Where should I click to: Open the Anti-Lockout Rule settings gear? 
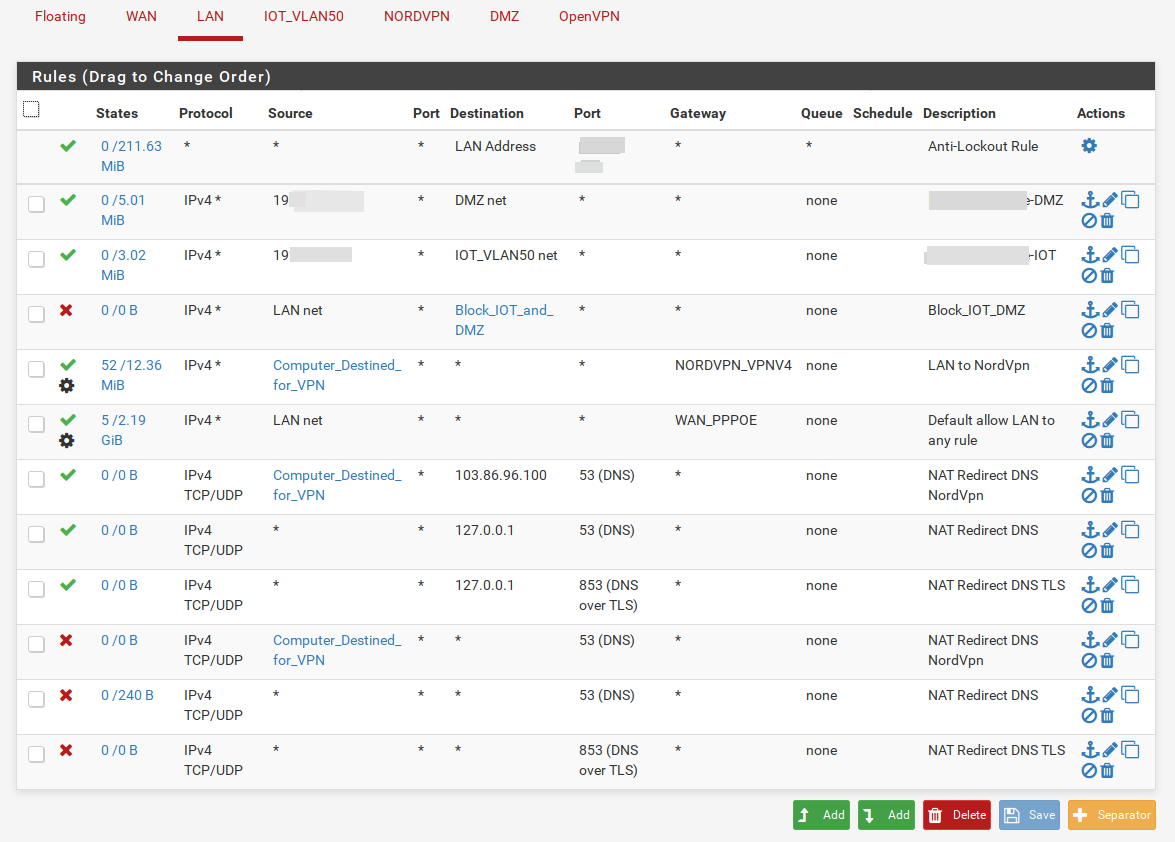tap(1089, 146)
